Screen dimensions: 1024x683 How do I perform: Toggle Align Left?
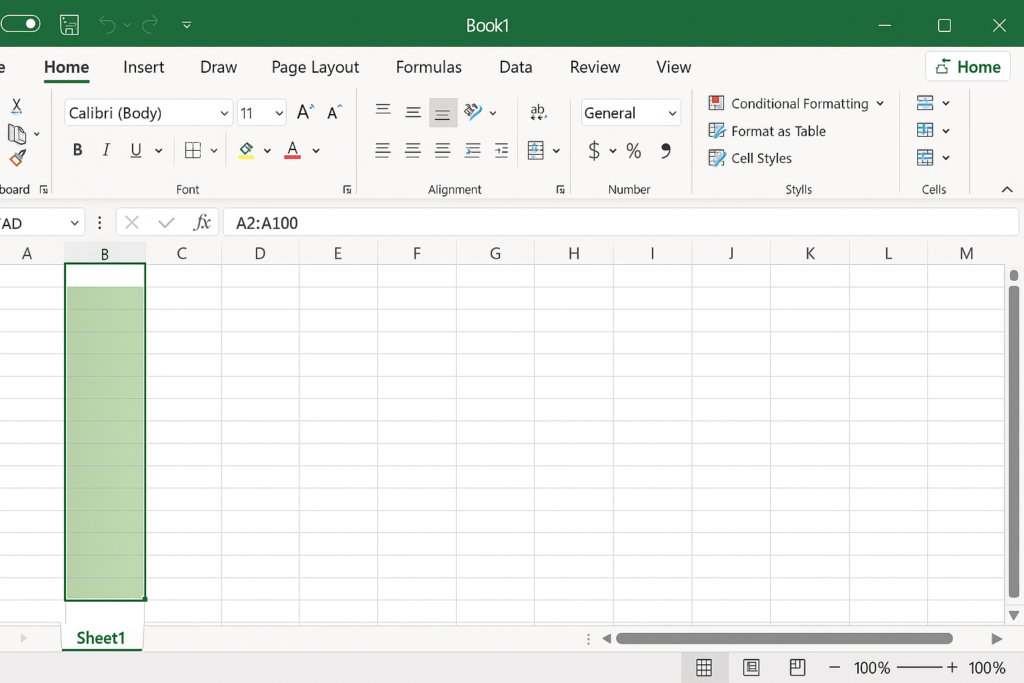[383, 150]
